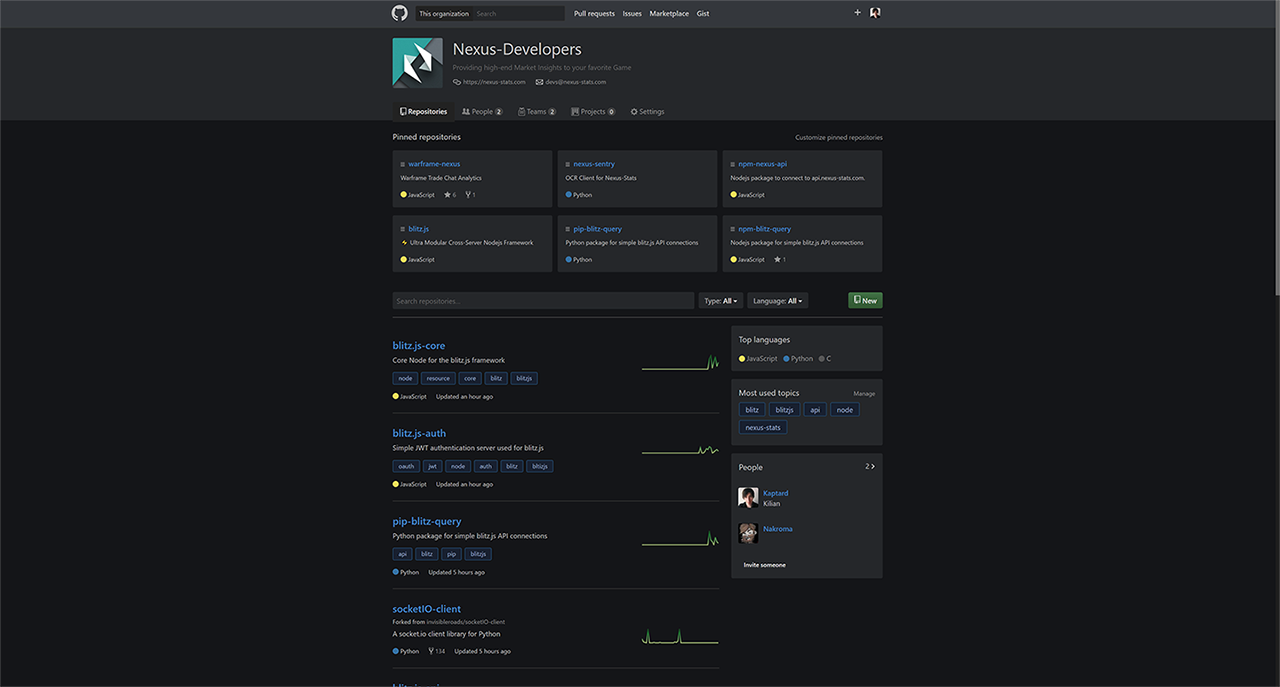Viewport: 1280px width, 687px height.
Task: Click Marketplace in the top navigation
Action: click(669, 13)
